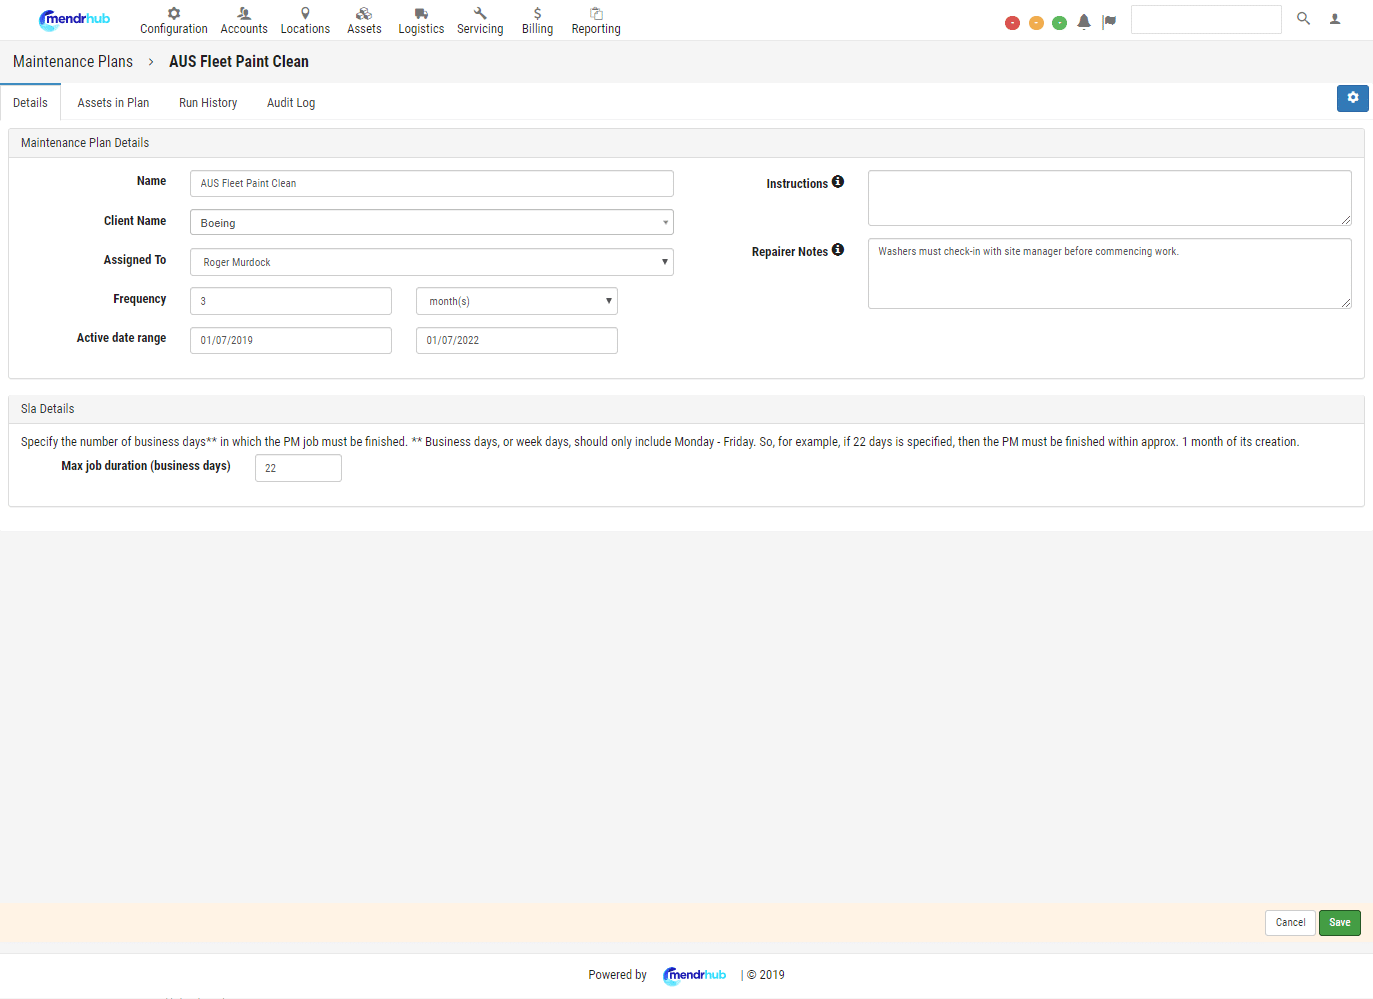Switch to the Run History tab

[207, 102]
